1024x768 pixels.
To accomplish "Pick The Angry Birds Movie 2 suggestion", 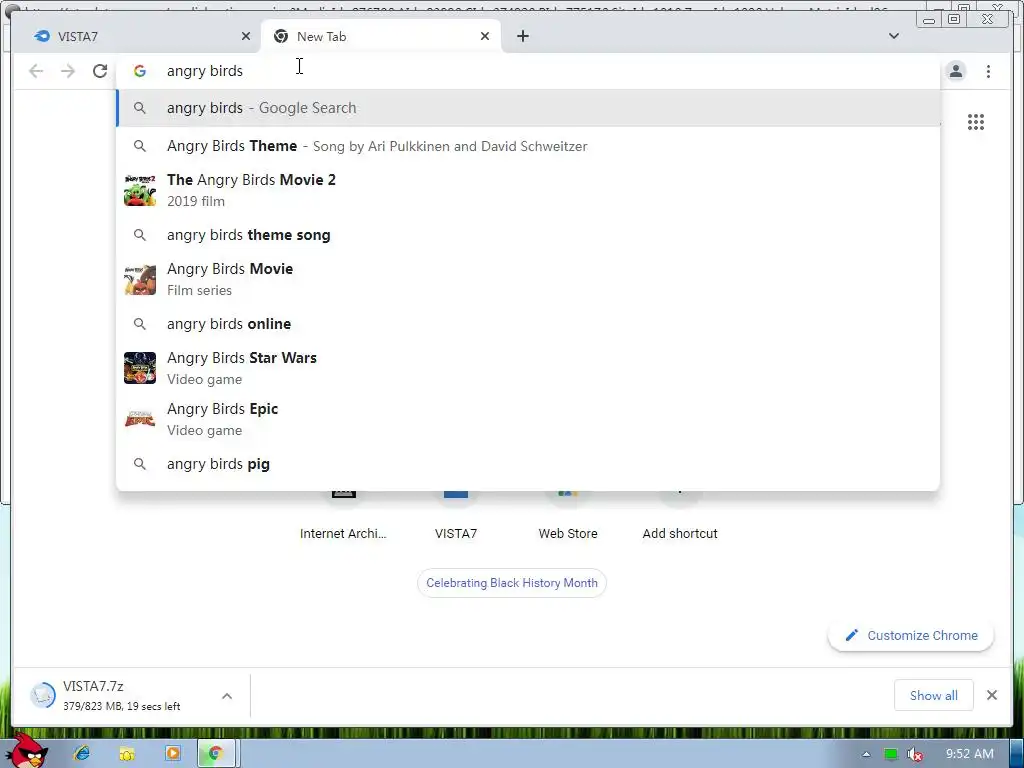I will pos(528,190).
